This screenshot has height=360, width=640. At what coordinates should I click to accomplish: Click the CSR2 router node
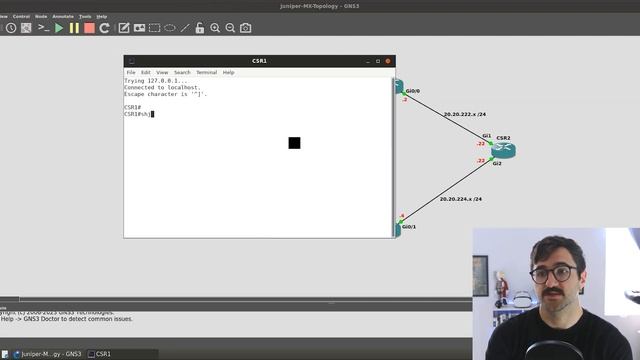click(x=503, y=150)
